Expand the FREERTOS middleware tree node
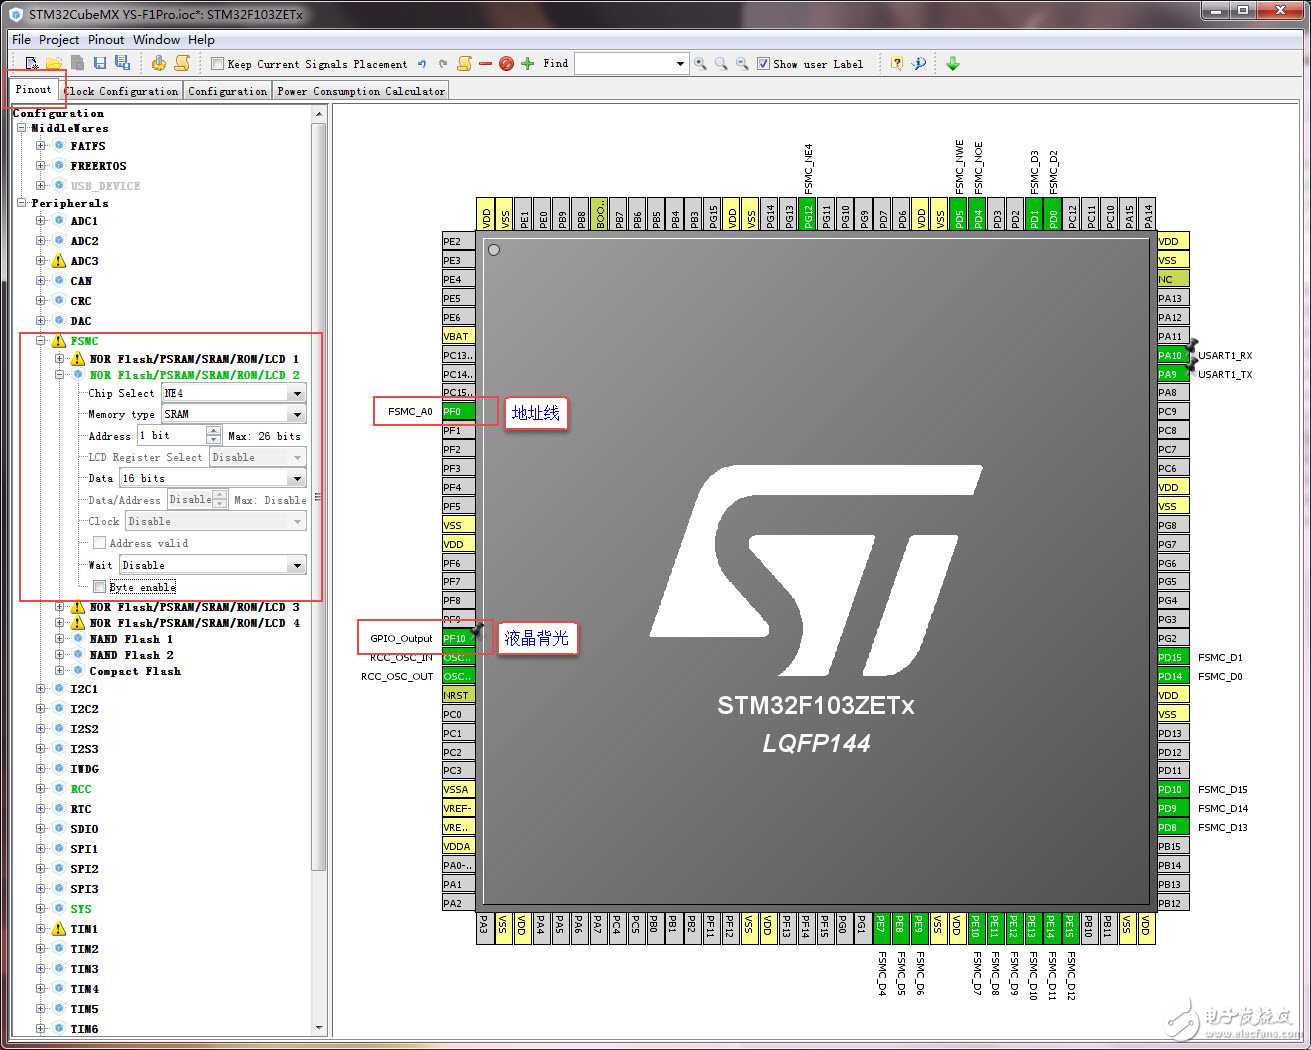Viewport: 1311px width, 1050px height. pos(41,166)
